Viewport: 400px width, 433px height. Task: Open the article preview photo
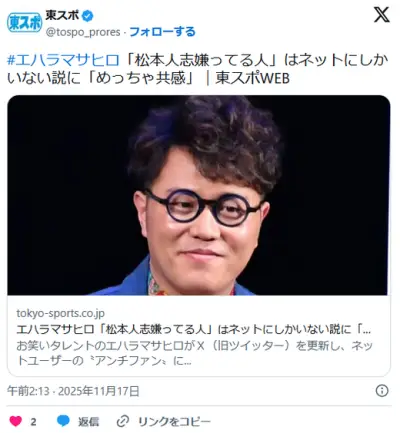pos(199,195)
